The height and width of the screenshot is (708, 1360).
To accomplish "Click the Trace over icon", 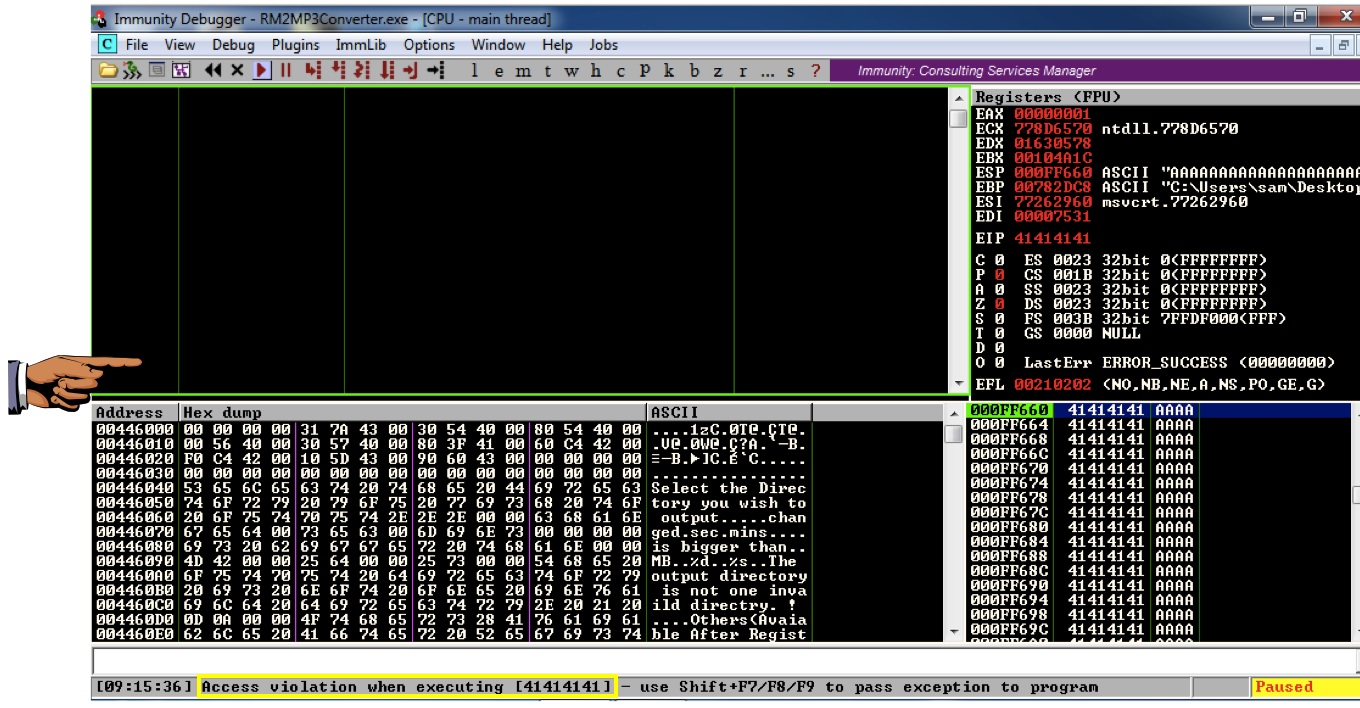I will tap(386, 70).
